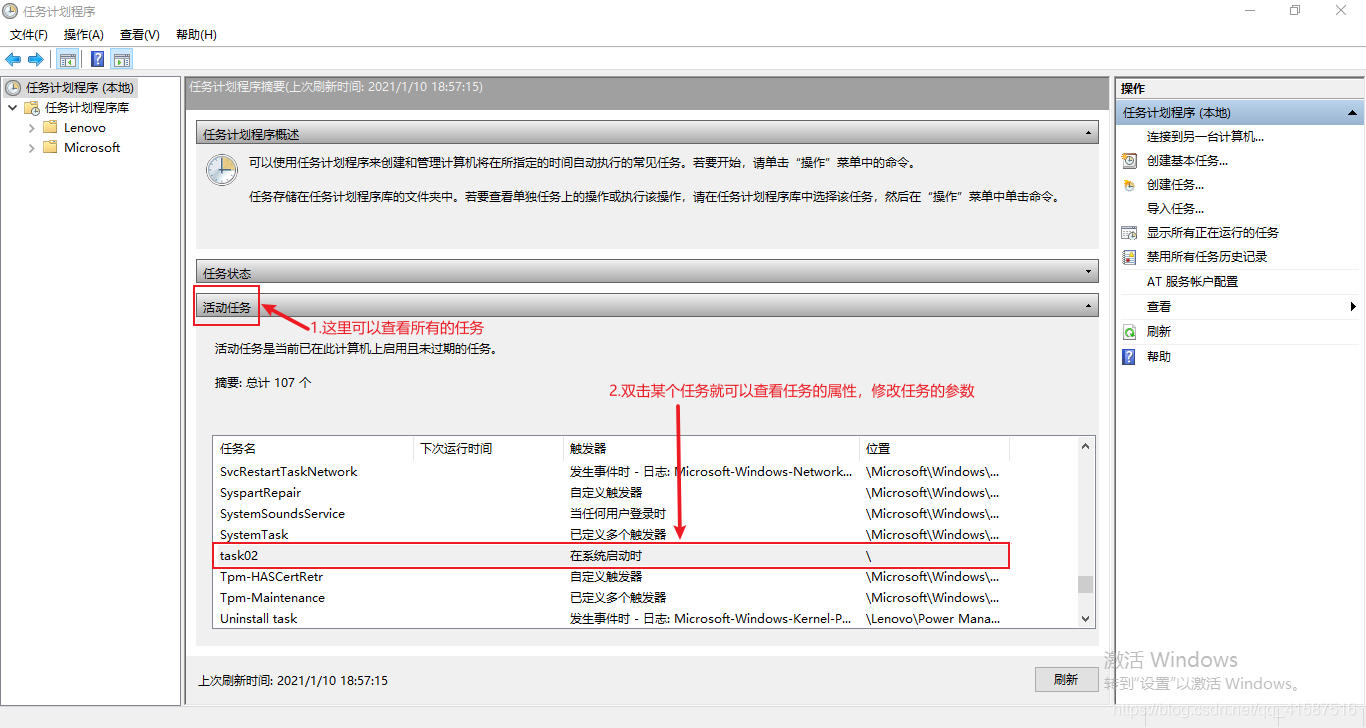This screenshot has height=728, width=1366.
Task: Open the 操作(A) menu
Action: tap(84, 34)
